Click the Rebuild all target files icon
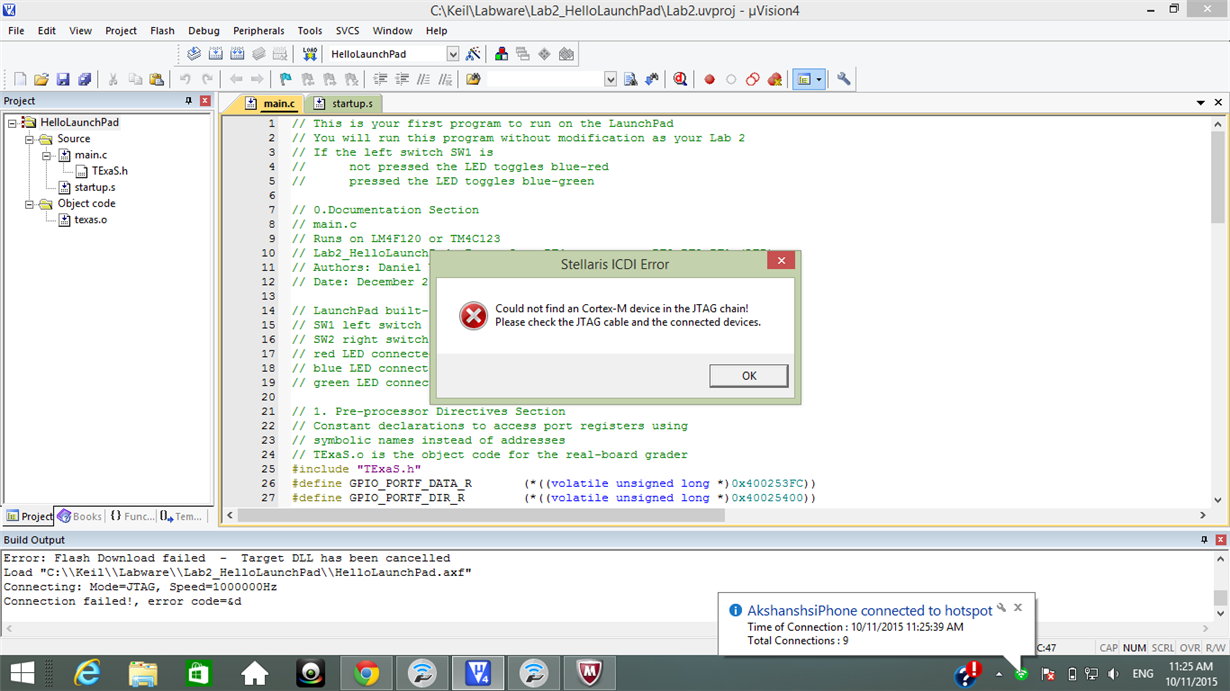Screen dimensions: 1230x691 point(237,54)
